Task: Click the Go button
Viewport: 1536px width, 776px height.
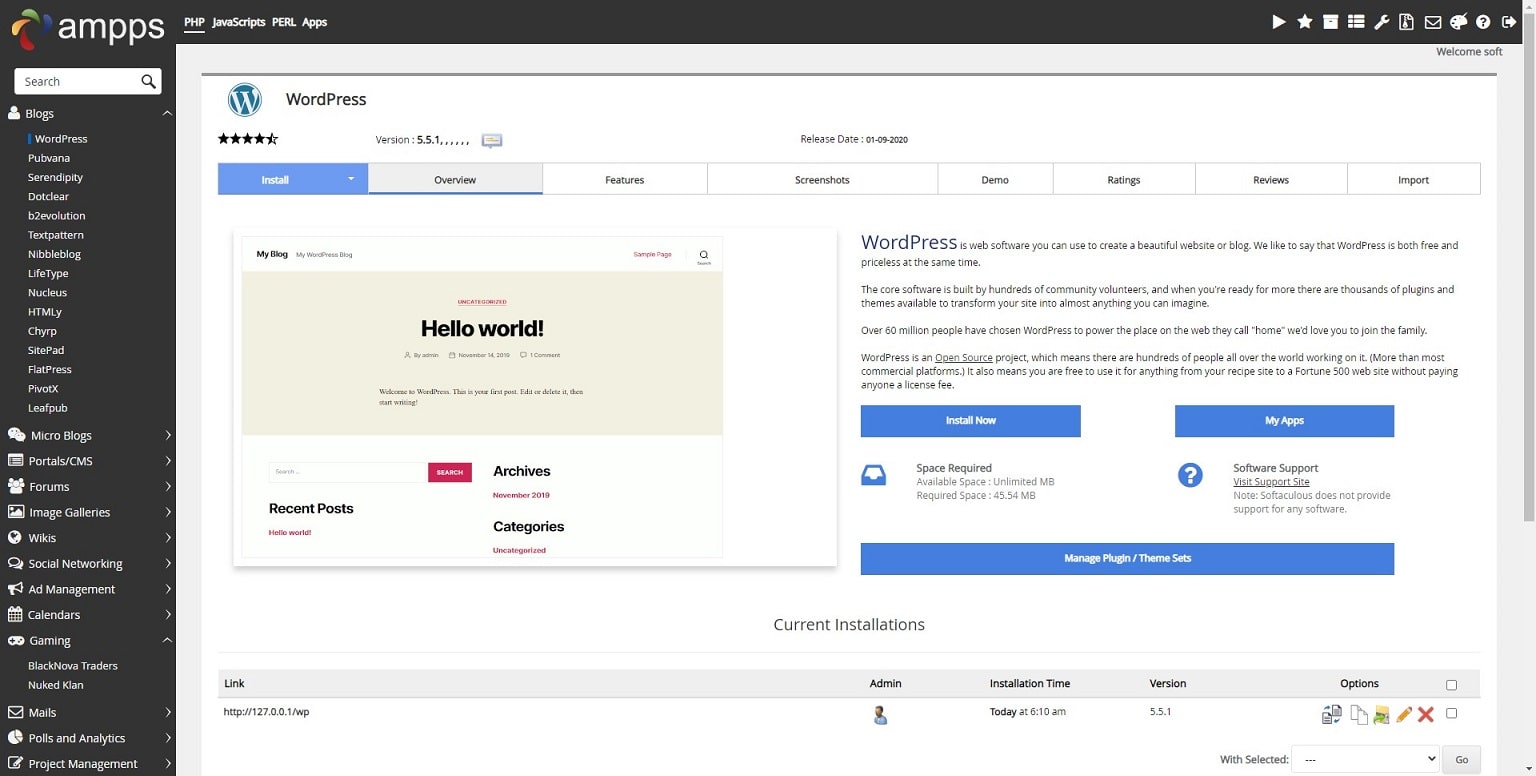Action: 1462,759
